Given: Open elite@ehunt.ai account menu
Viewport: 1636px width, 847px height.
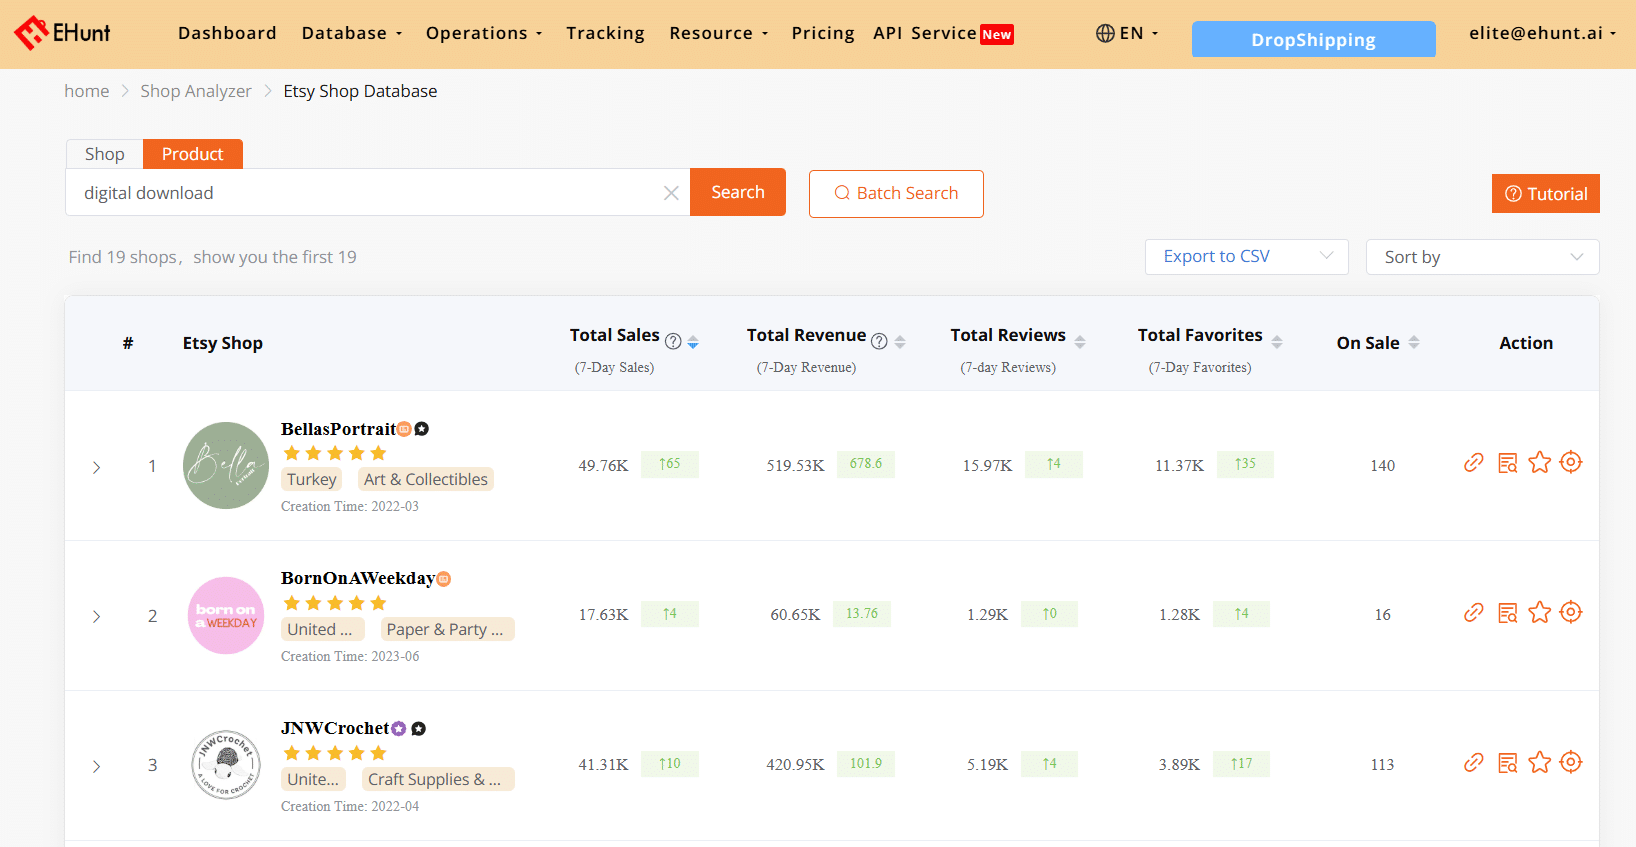Looking at the screenshot, I should click(1542, 33).
